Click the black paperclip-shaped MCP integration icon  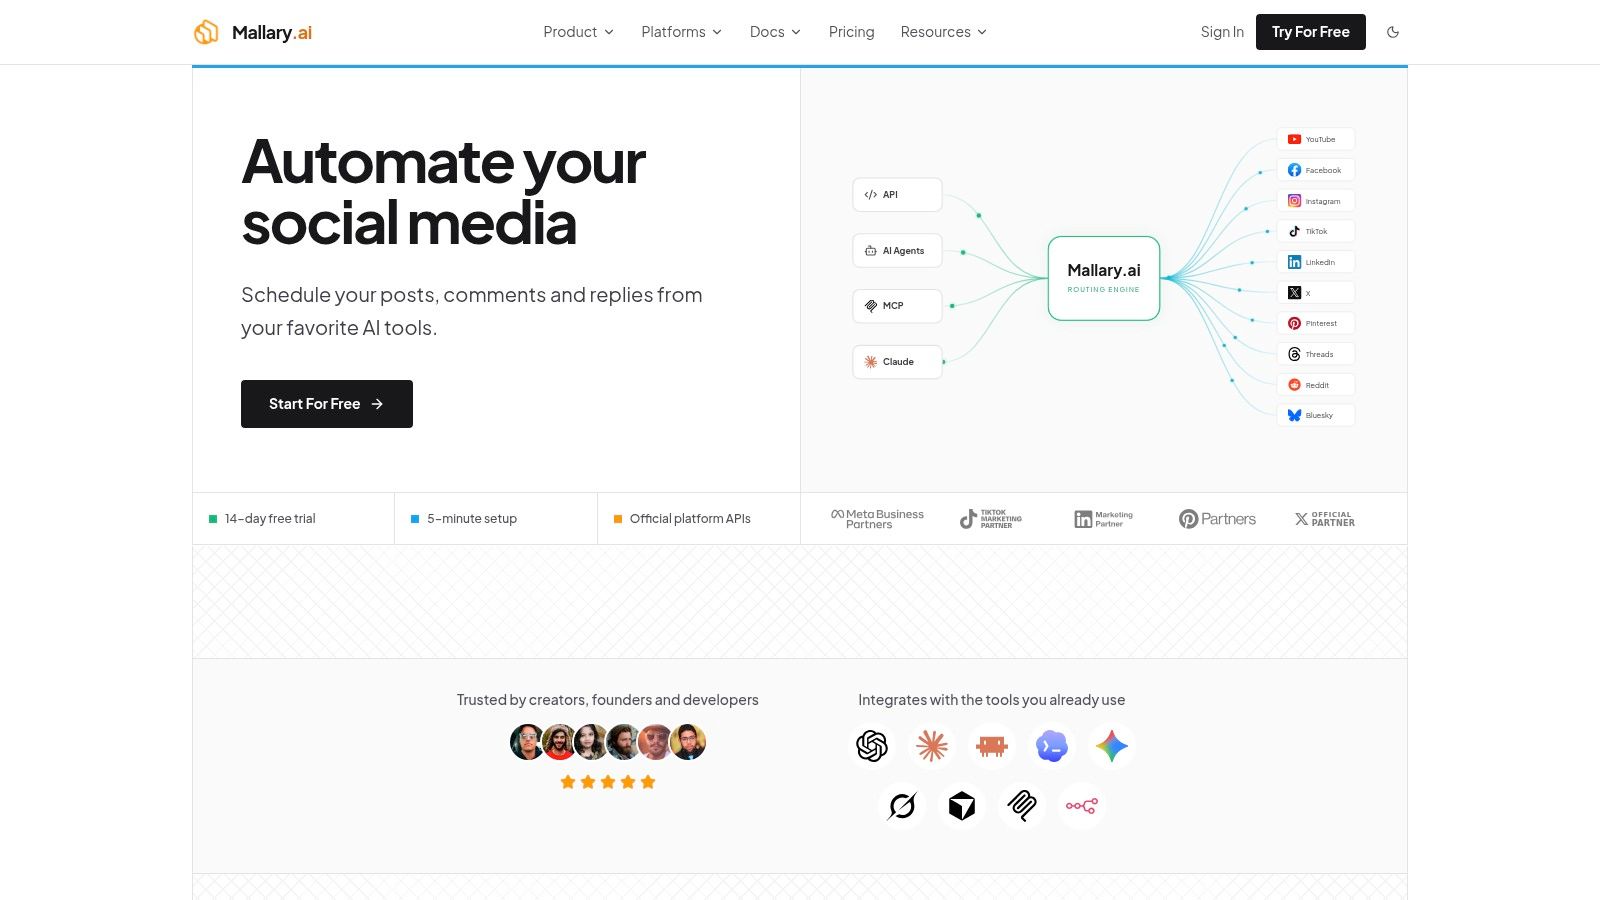[1022, 806]
